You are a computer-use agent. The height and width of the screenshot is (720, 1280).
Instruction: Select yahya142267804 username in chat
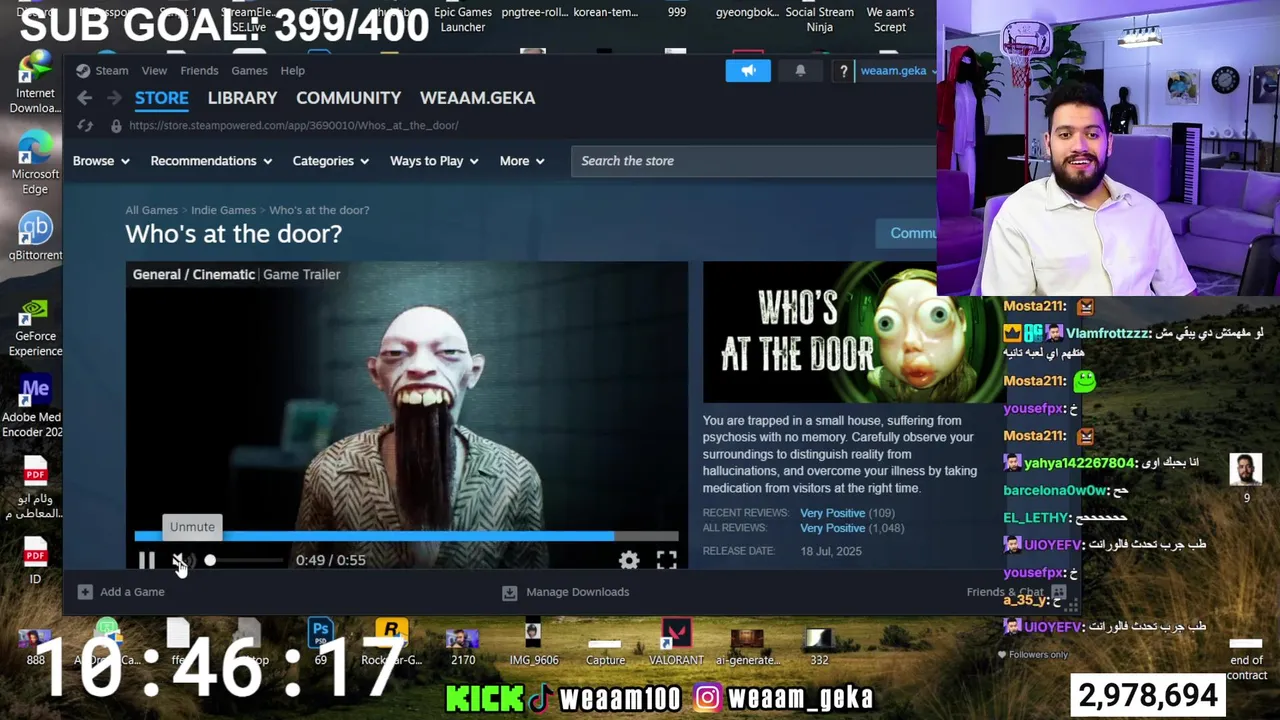(1080, 463)
